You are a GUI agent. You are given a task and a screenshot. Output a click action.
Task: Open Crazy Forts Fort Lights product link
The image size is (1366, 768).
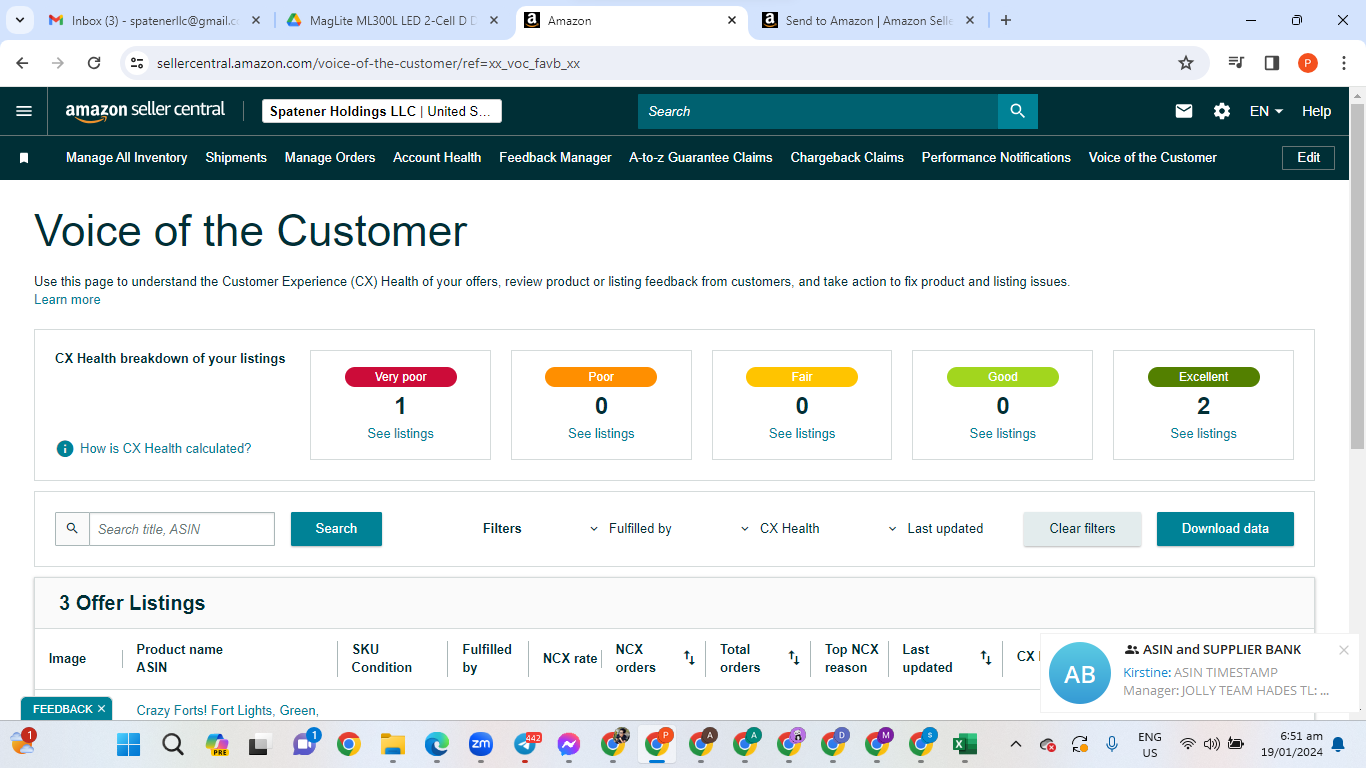click(227, 711)
